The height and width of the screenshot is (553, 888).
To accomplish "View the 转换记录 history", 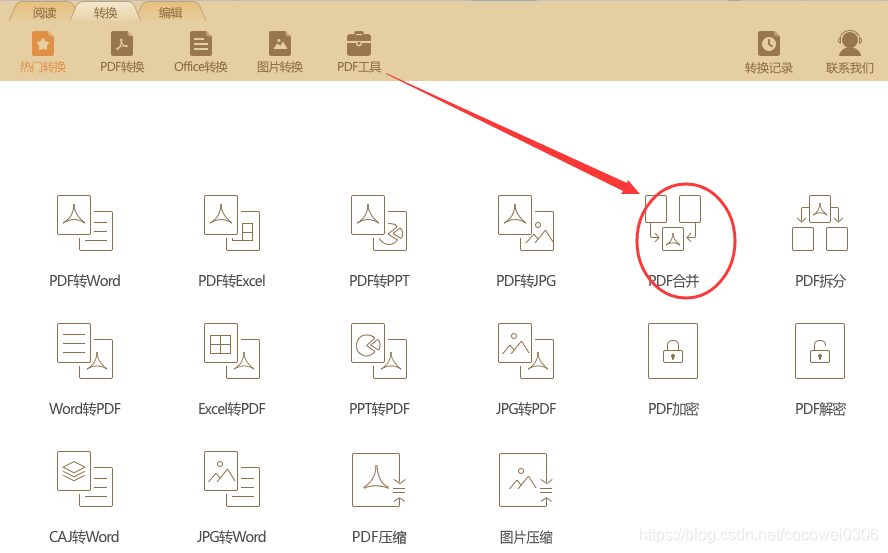I will pos(769,52).
